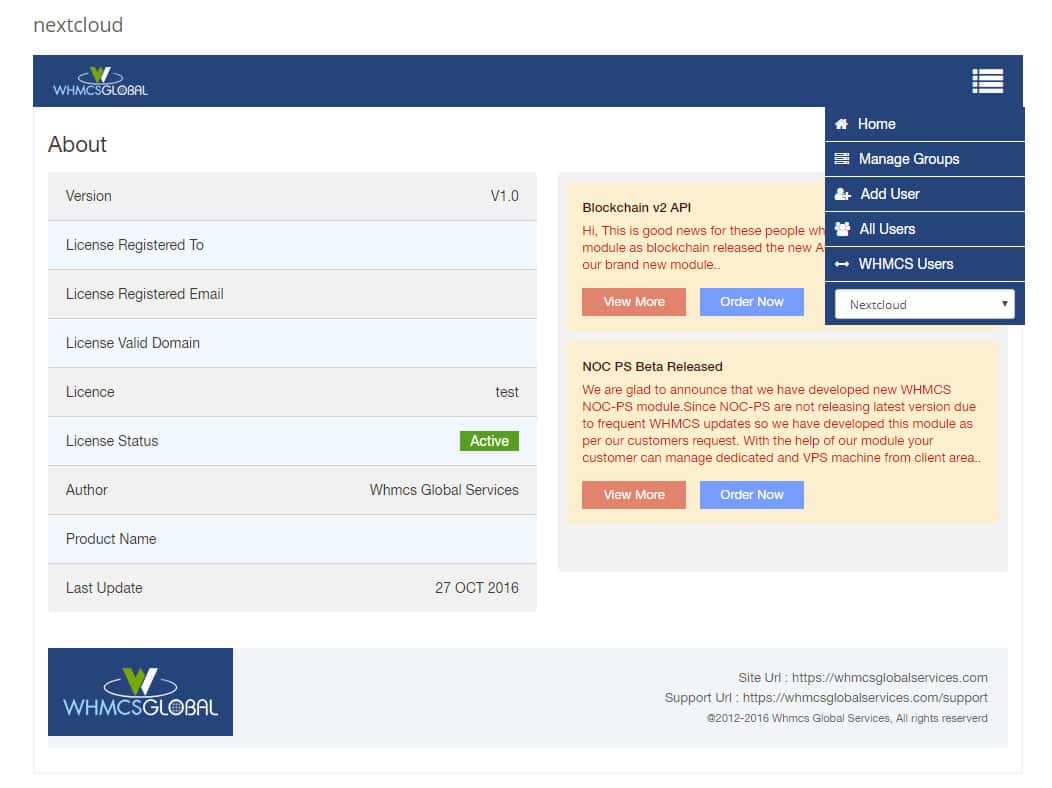Click the WHMCS Global footer logo
Screen dimensions: 1052x788
click(x=140, y=692)
